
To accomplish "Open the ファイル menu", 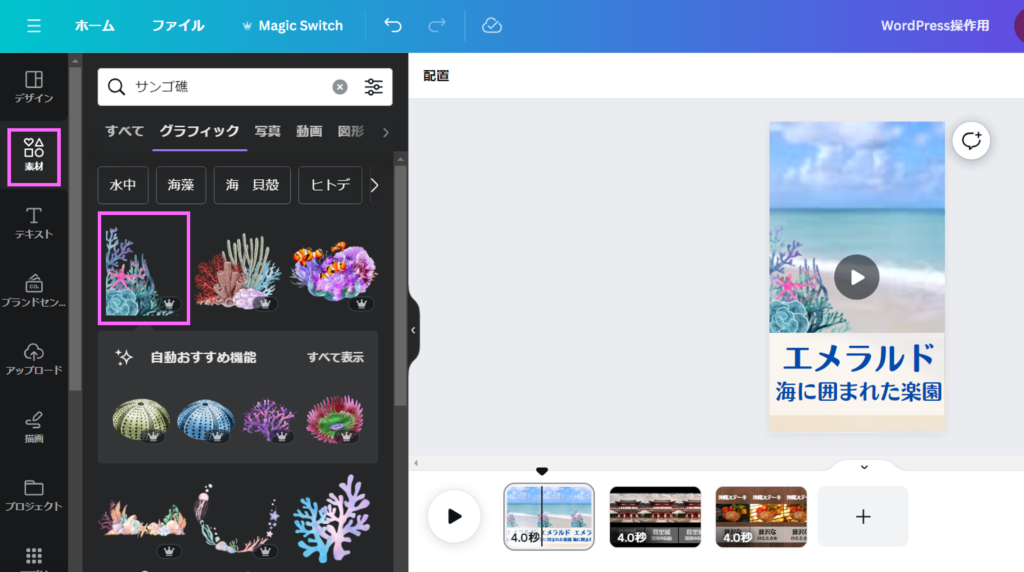I will [178, 26].
